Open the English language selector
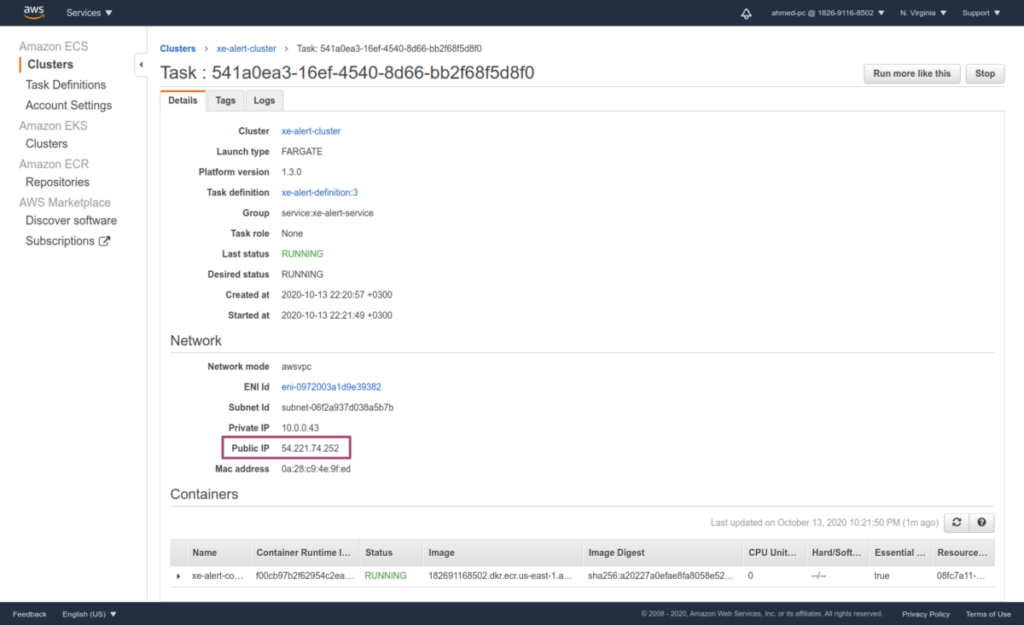The height and width of the screenshot is (625, 1024). pyautogui.click(x=85, y=613)
